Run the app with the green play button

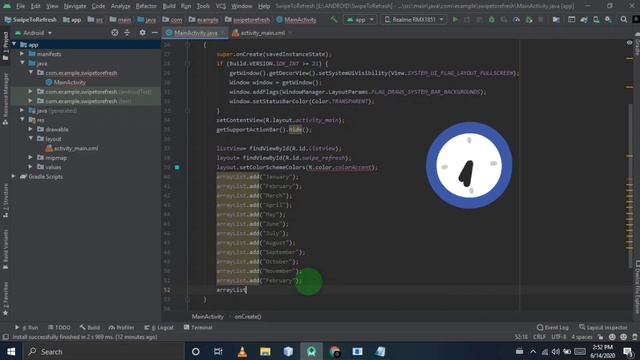(455, 20)
